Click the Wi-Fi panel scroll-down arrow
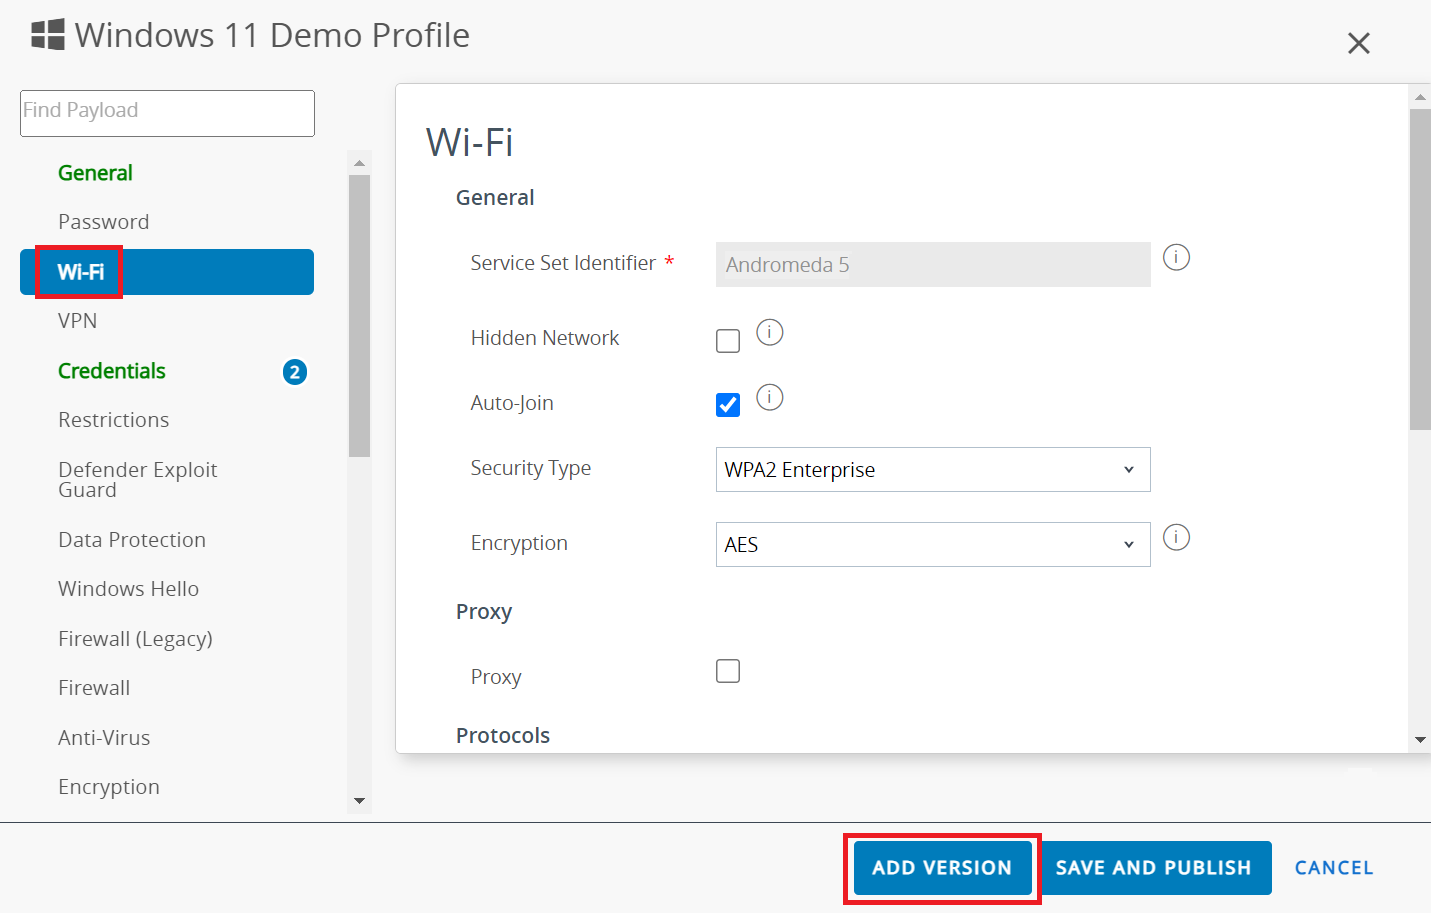 pos(1420,740)
